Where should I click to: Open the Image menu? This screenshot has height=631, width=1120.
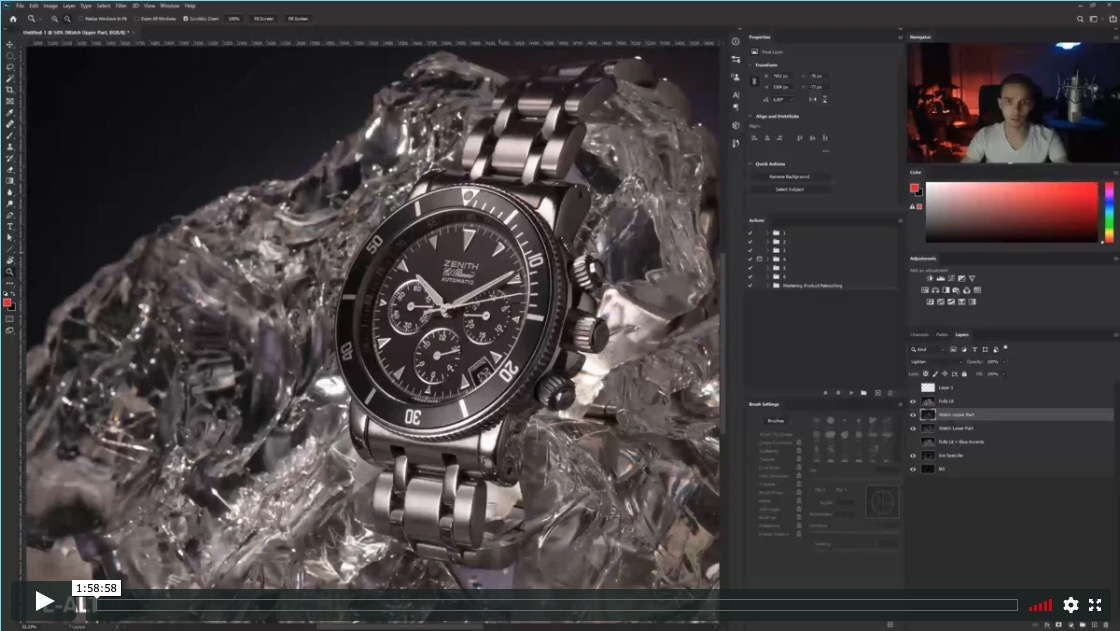50,6
